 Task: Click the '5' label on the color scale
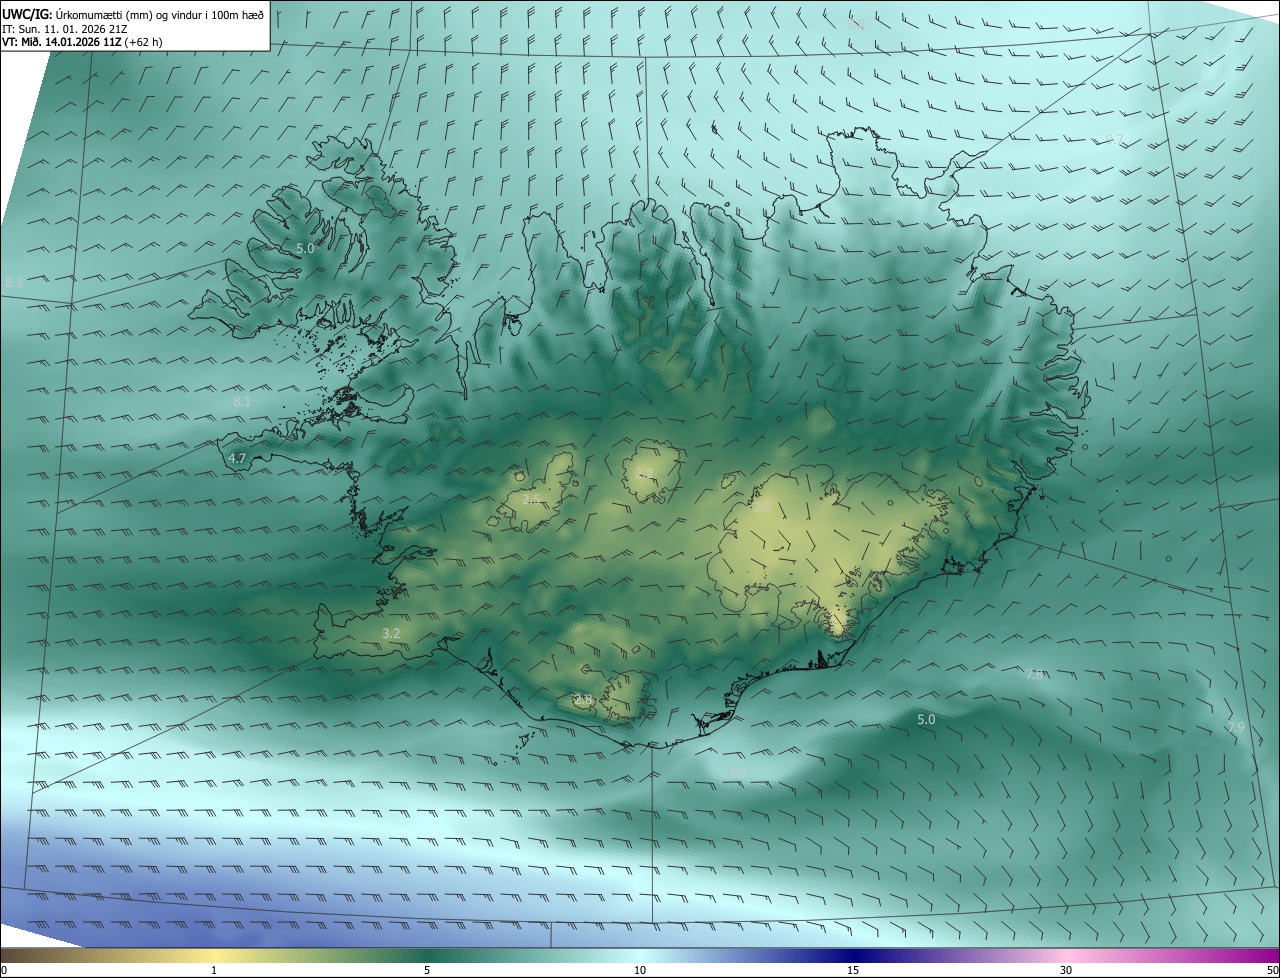(x=427, y=970)
